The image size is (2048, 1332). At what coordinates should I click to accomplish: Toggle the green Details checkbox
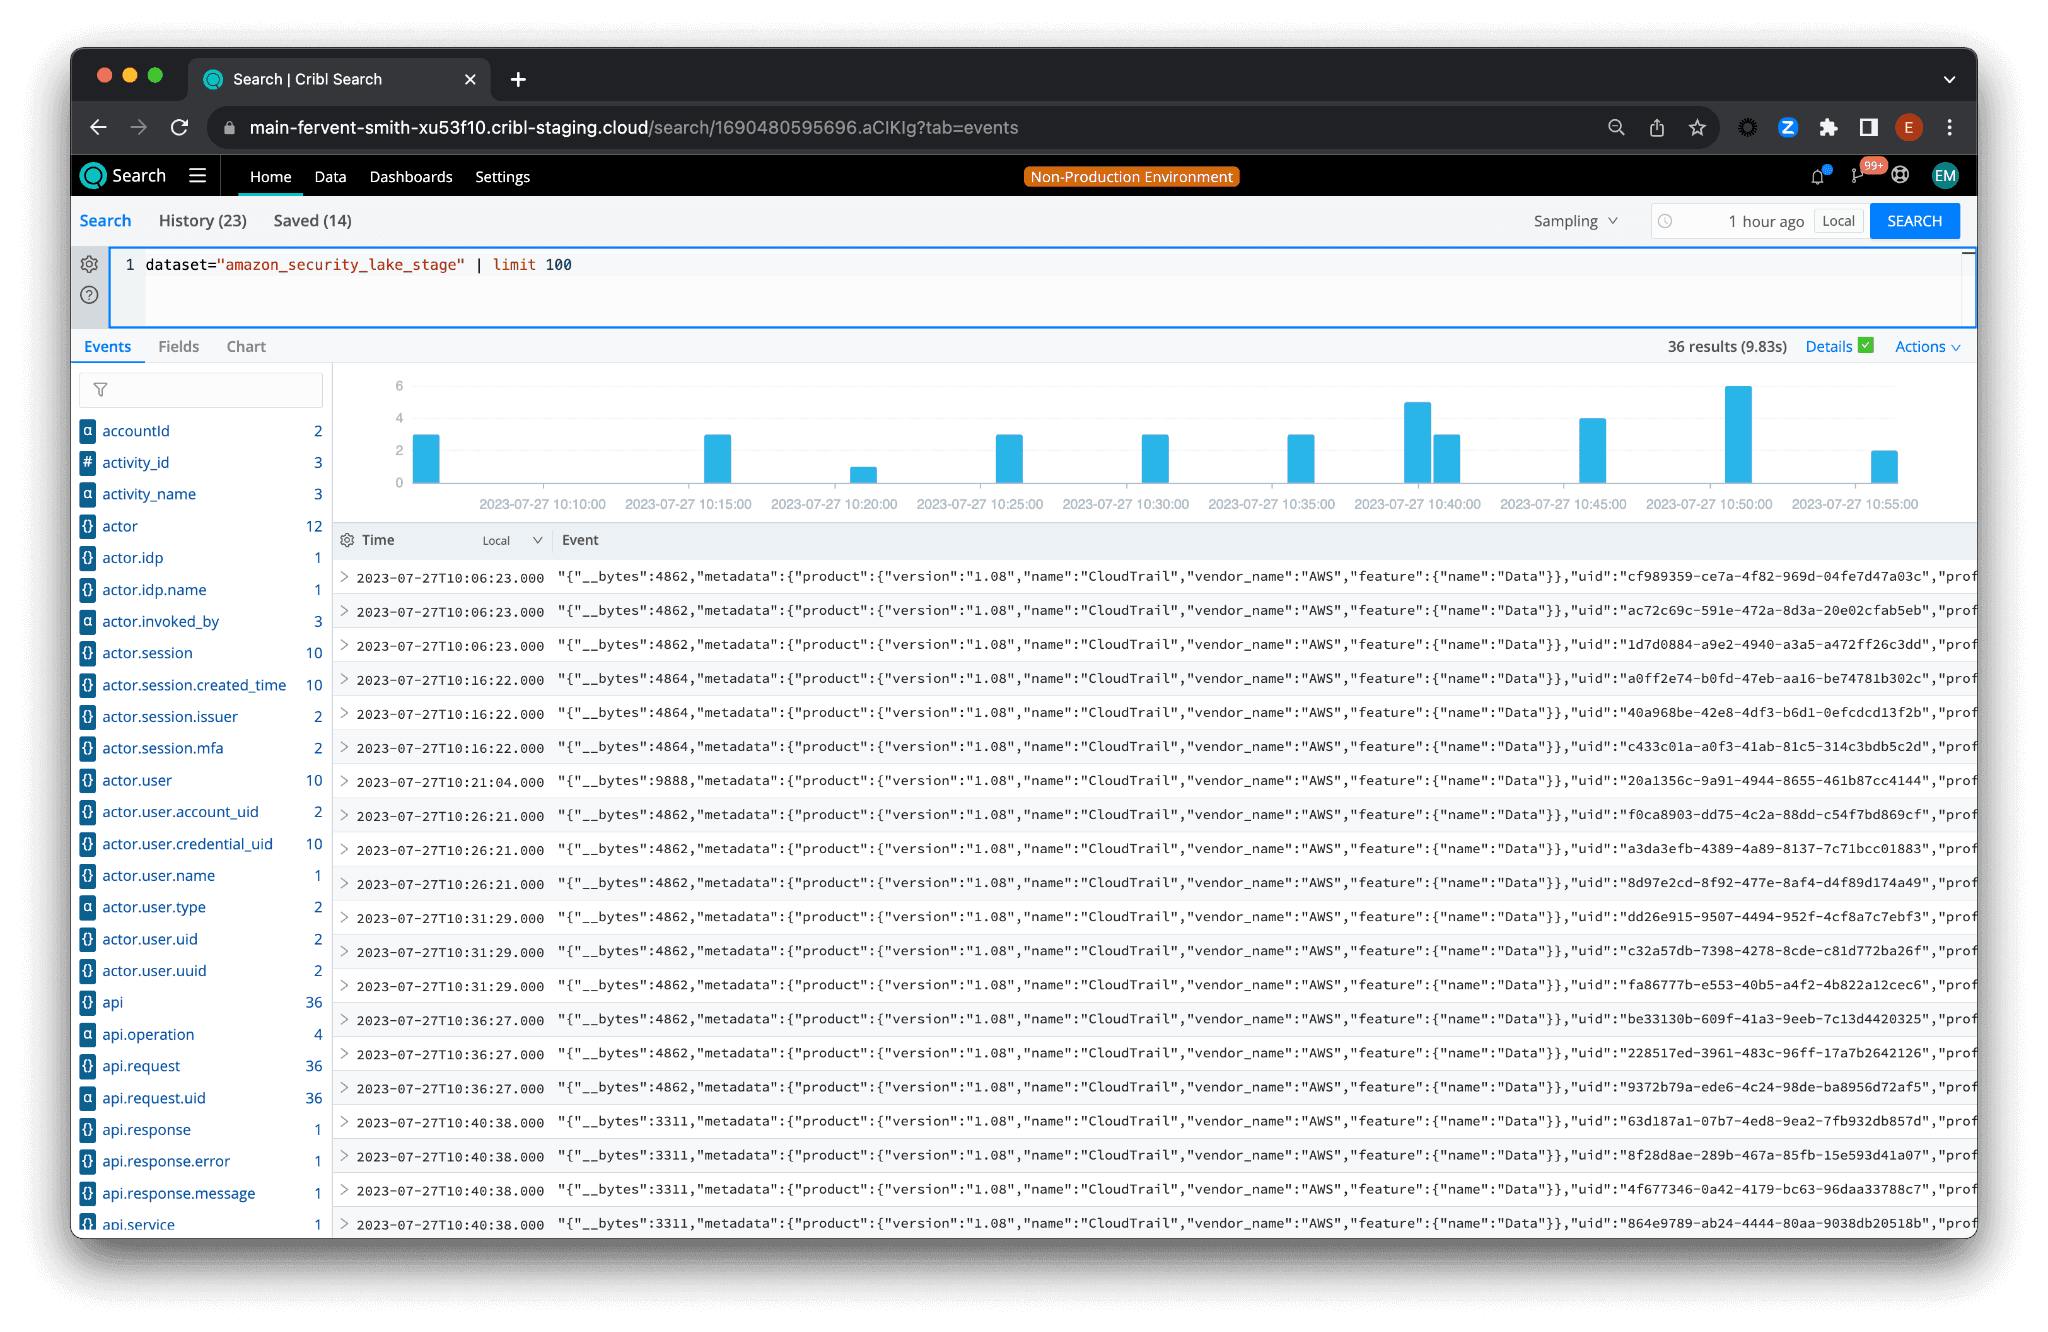click(x=1866, y=345)
